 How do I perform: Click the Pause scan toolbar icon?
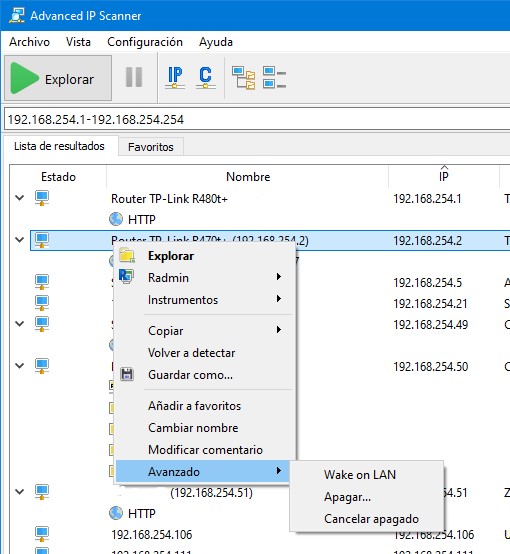coord(134,77)
